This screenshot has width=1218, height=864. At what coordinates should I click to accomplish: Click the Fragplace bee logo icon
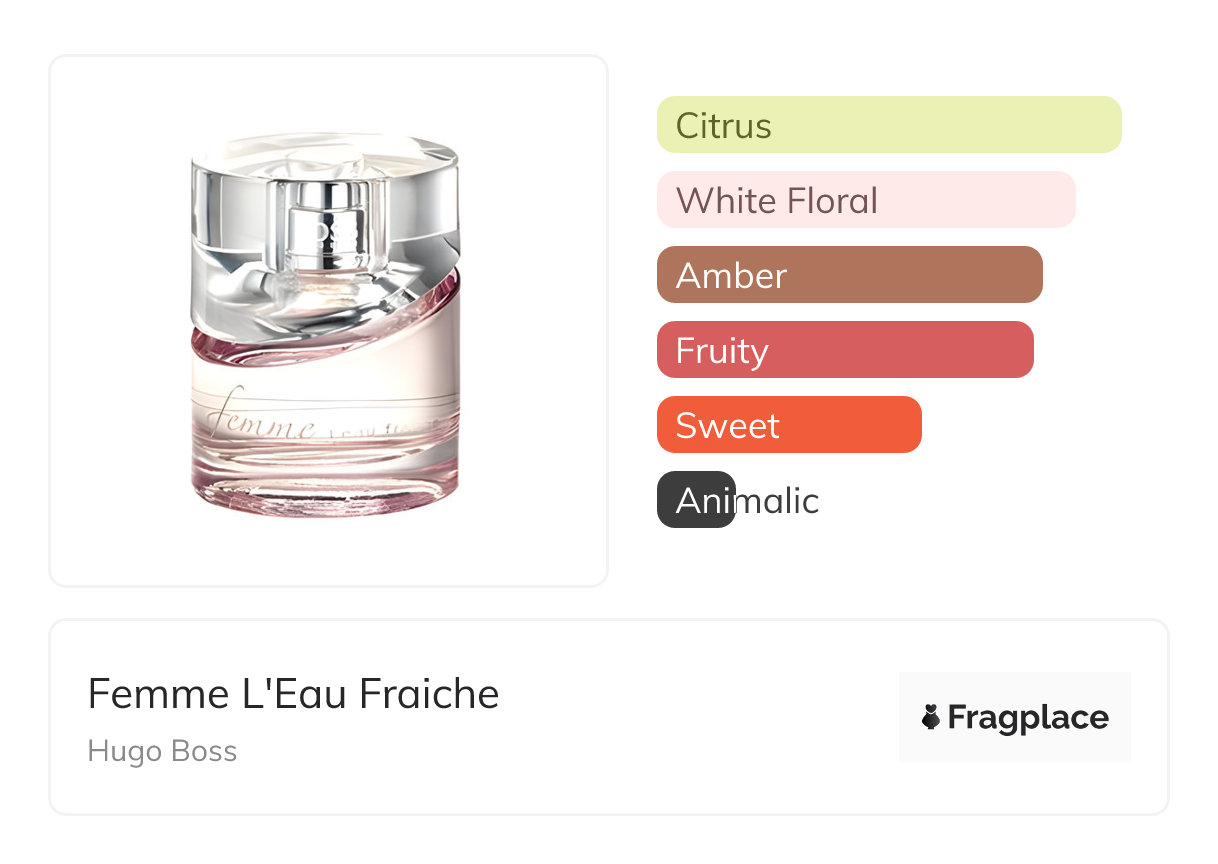[931, 717]
